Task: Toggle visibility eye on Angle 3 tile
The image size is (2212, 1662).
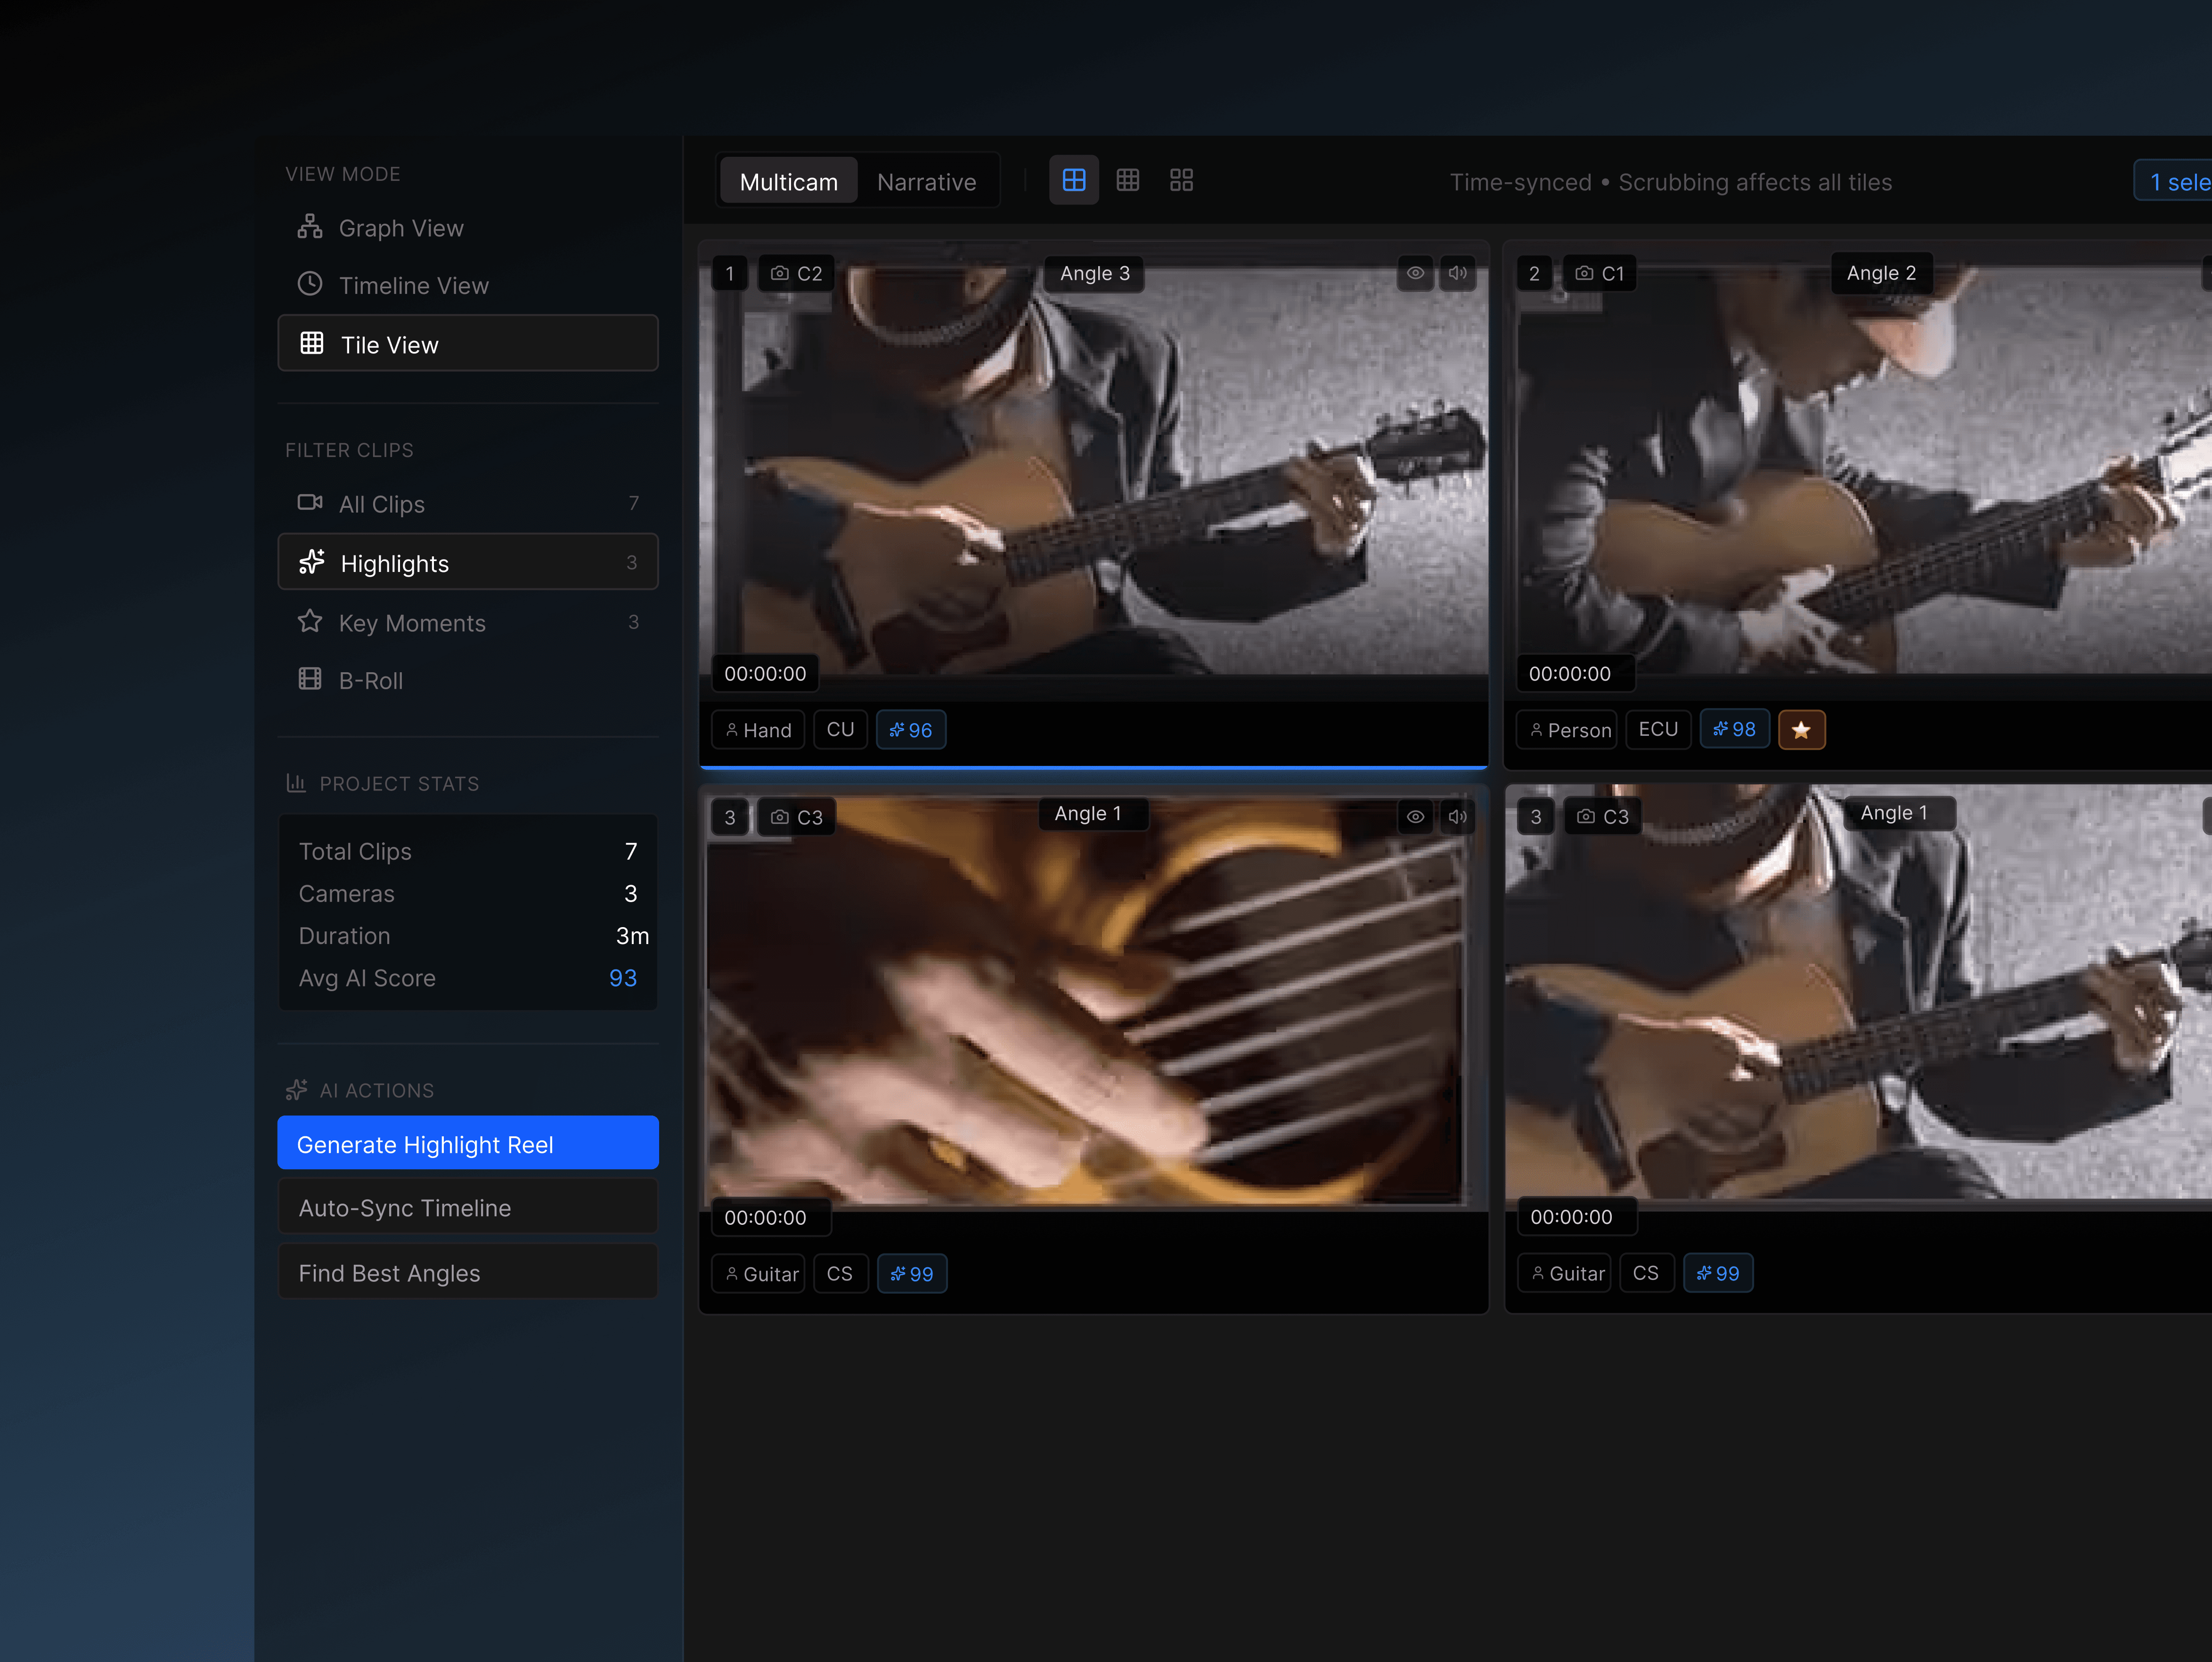Action: 1415,273
